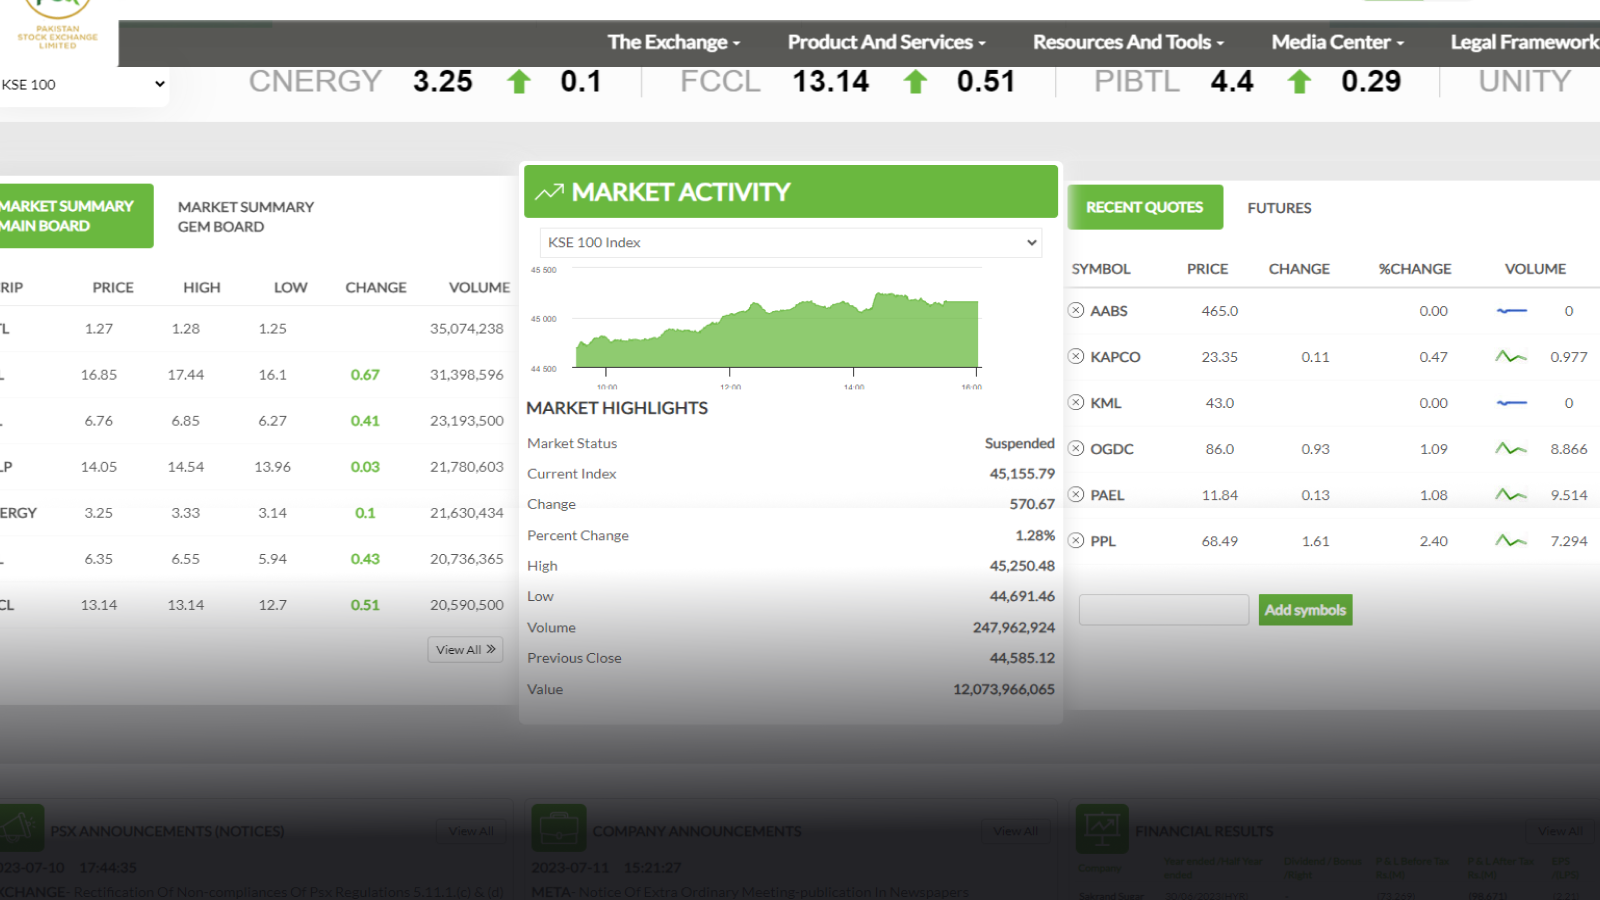Click AABS symbol in recent quotes

click(1109, 311)
